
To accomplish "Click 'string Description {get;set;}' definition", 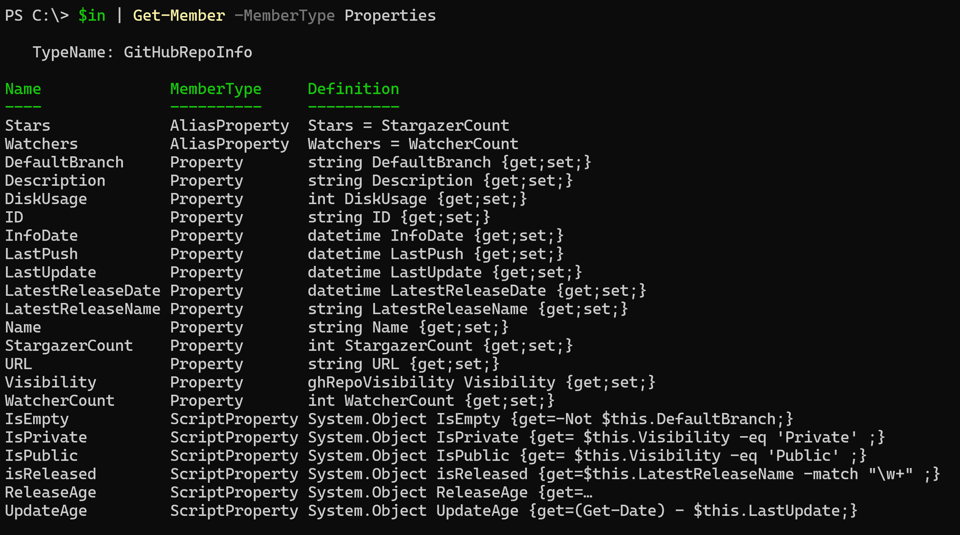I will pos(440,181).
